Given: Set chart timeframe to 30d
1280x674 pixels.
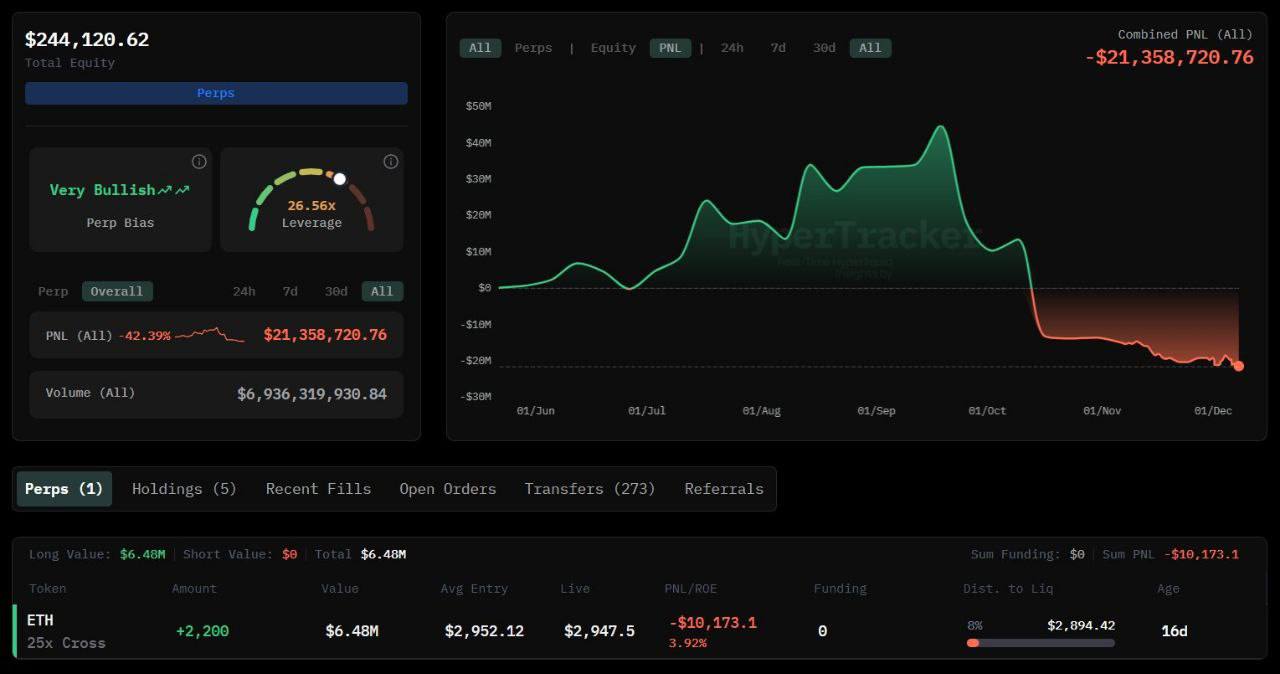Looking at the screenshot, I should 824,48.
